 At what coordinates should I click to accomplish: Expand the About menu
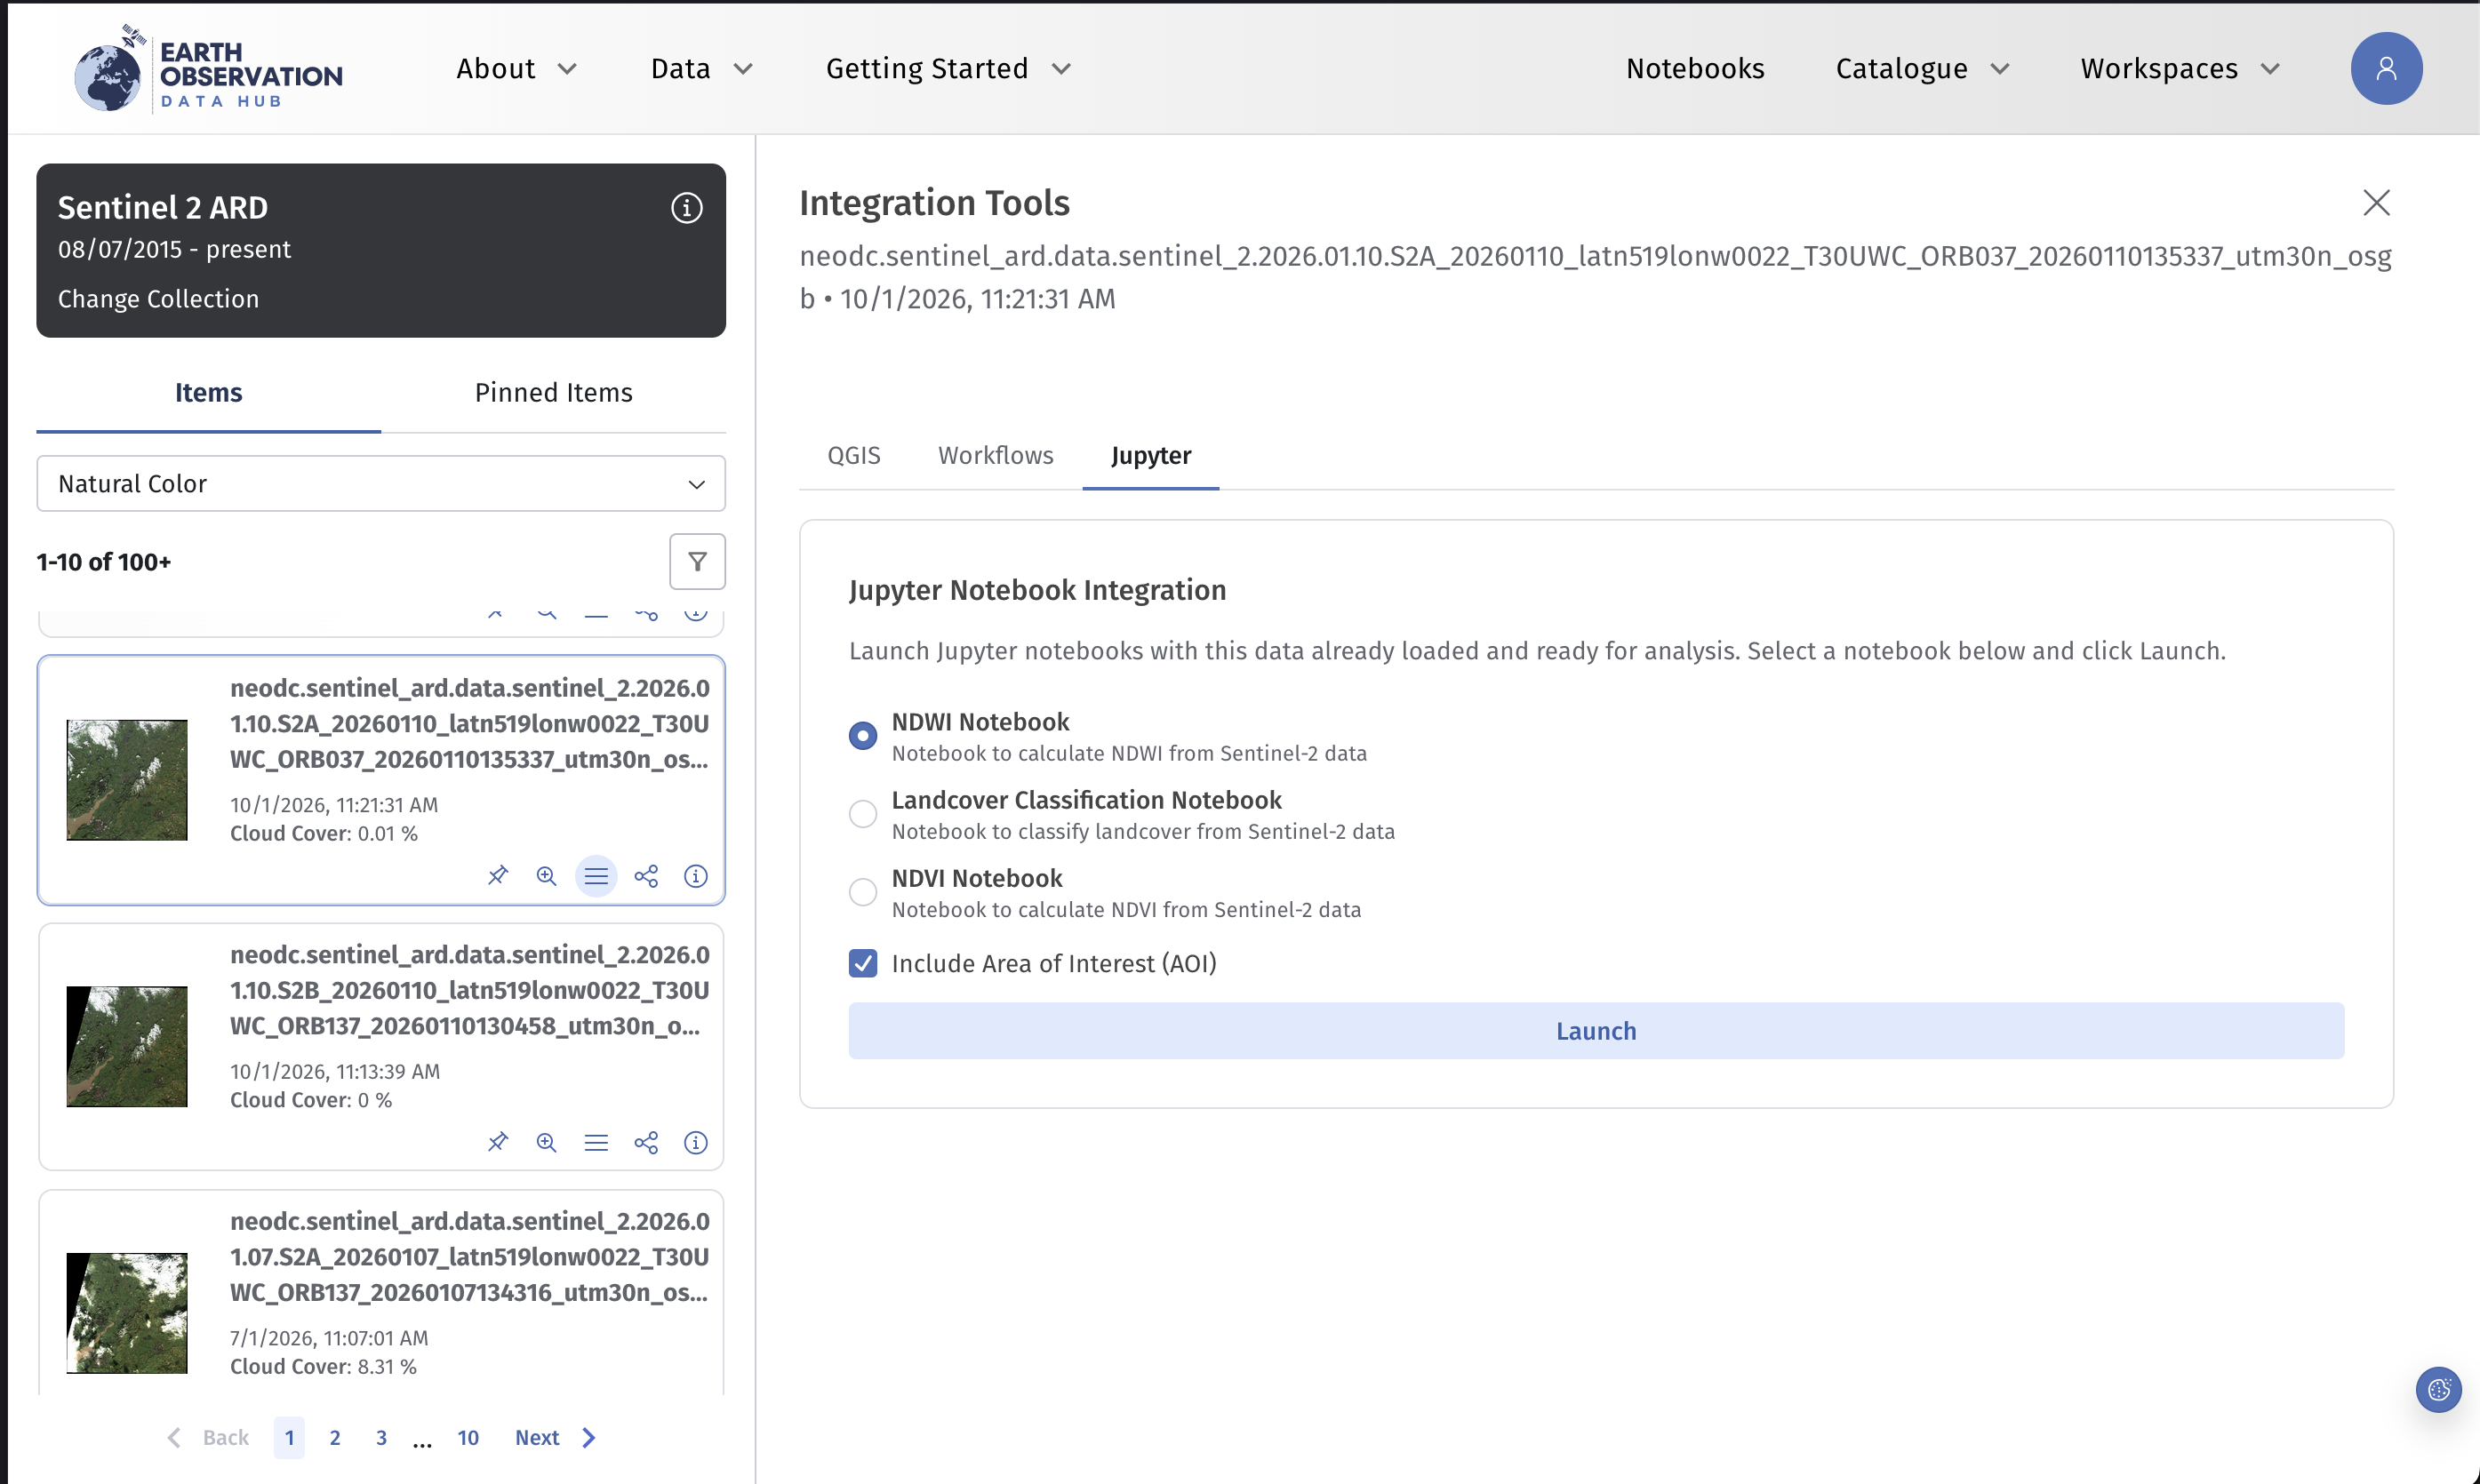[x=516, y=68]
